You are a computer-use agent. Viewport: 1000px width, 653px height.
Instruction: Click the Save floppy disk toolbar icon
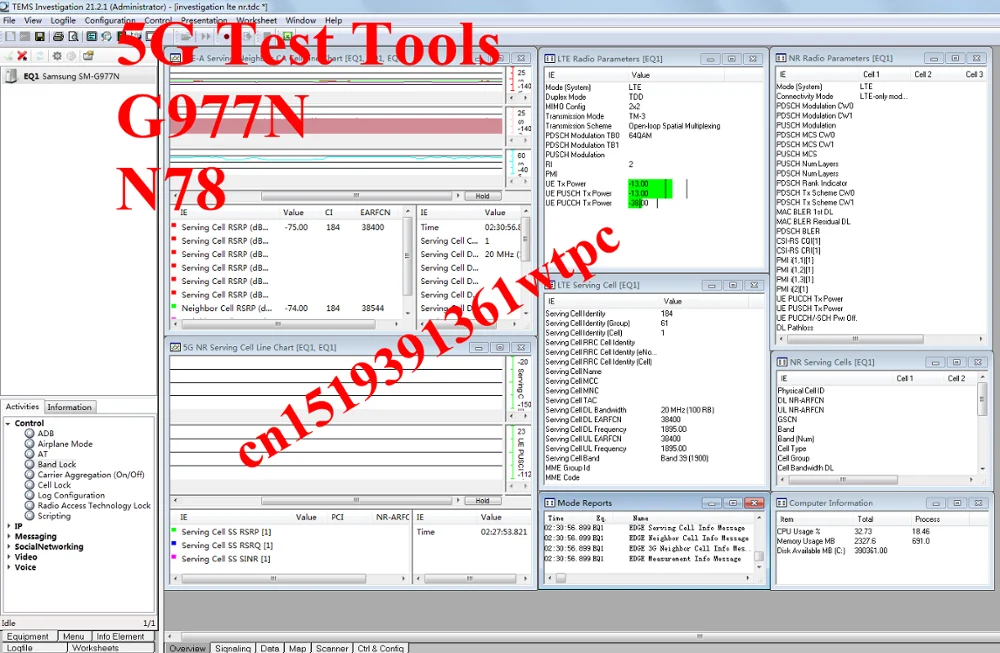(40, 37)
